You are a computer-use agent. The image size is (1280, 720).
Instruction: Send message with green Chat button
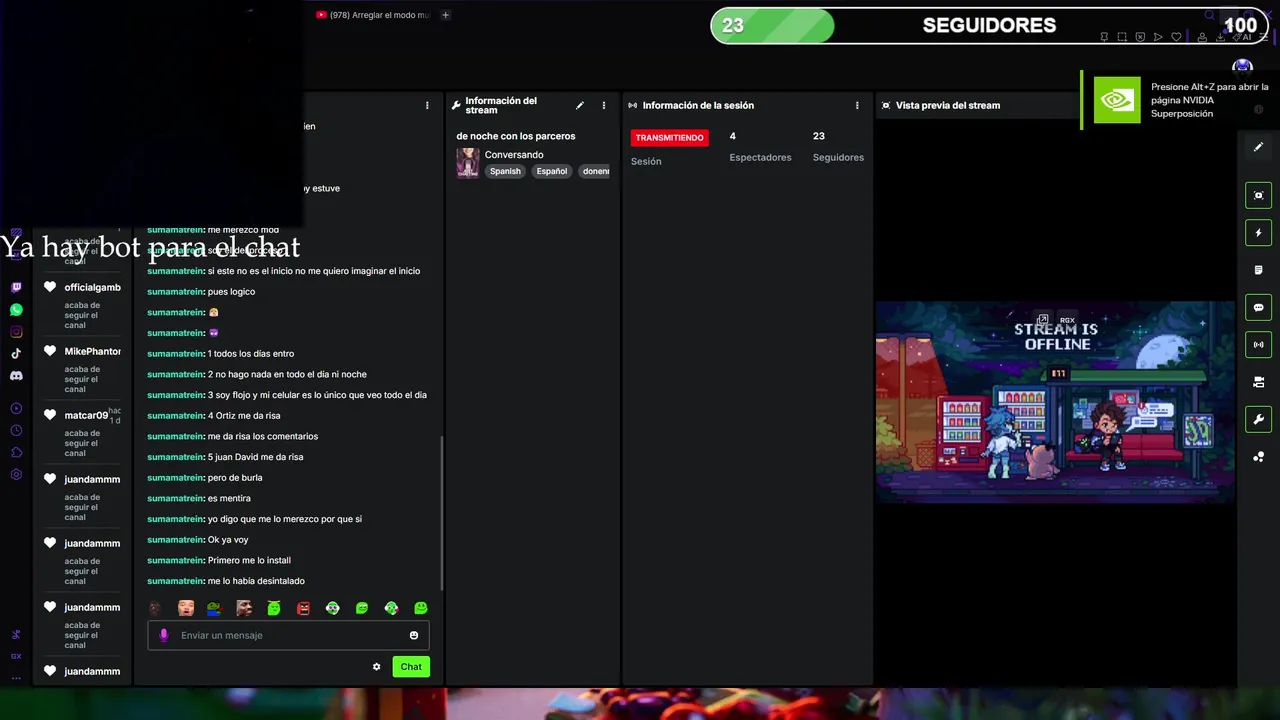[x=411, y=667]
